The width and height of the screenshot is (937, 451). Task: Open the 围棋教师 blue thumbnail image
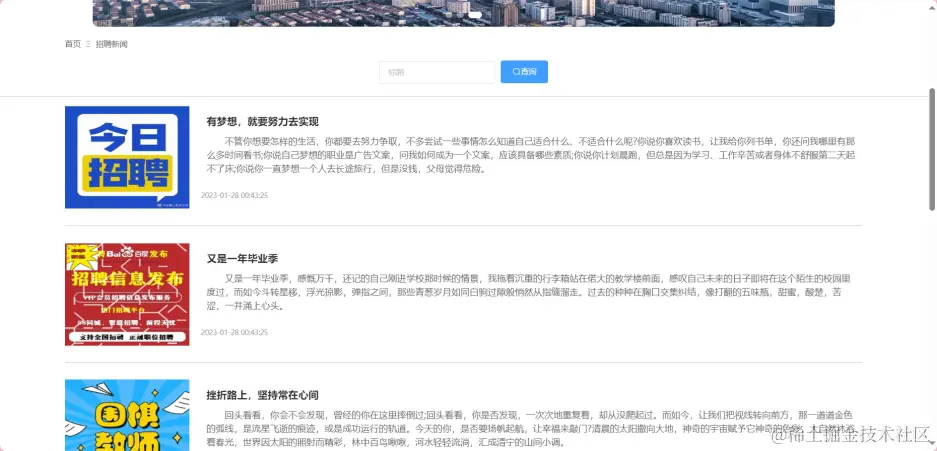tap(127, 415)
